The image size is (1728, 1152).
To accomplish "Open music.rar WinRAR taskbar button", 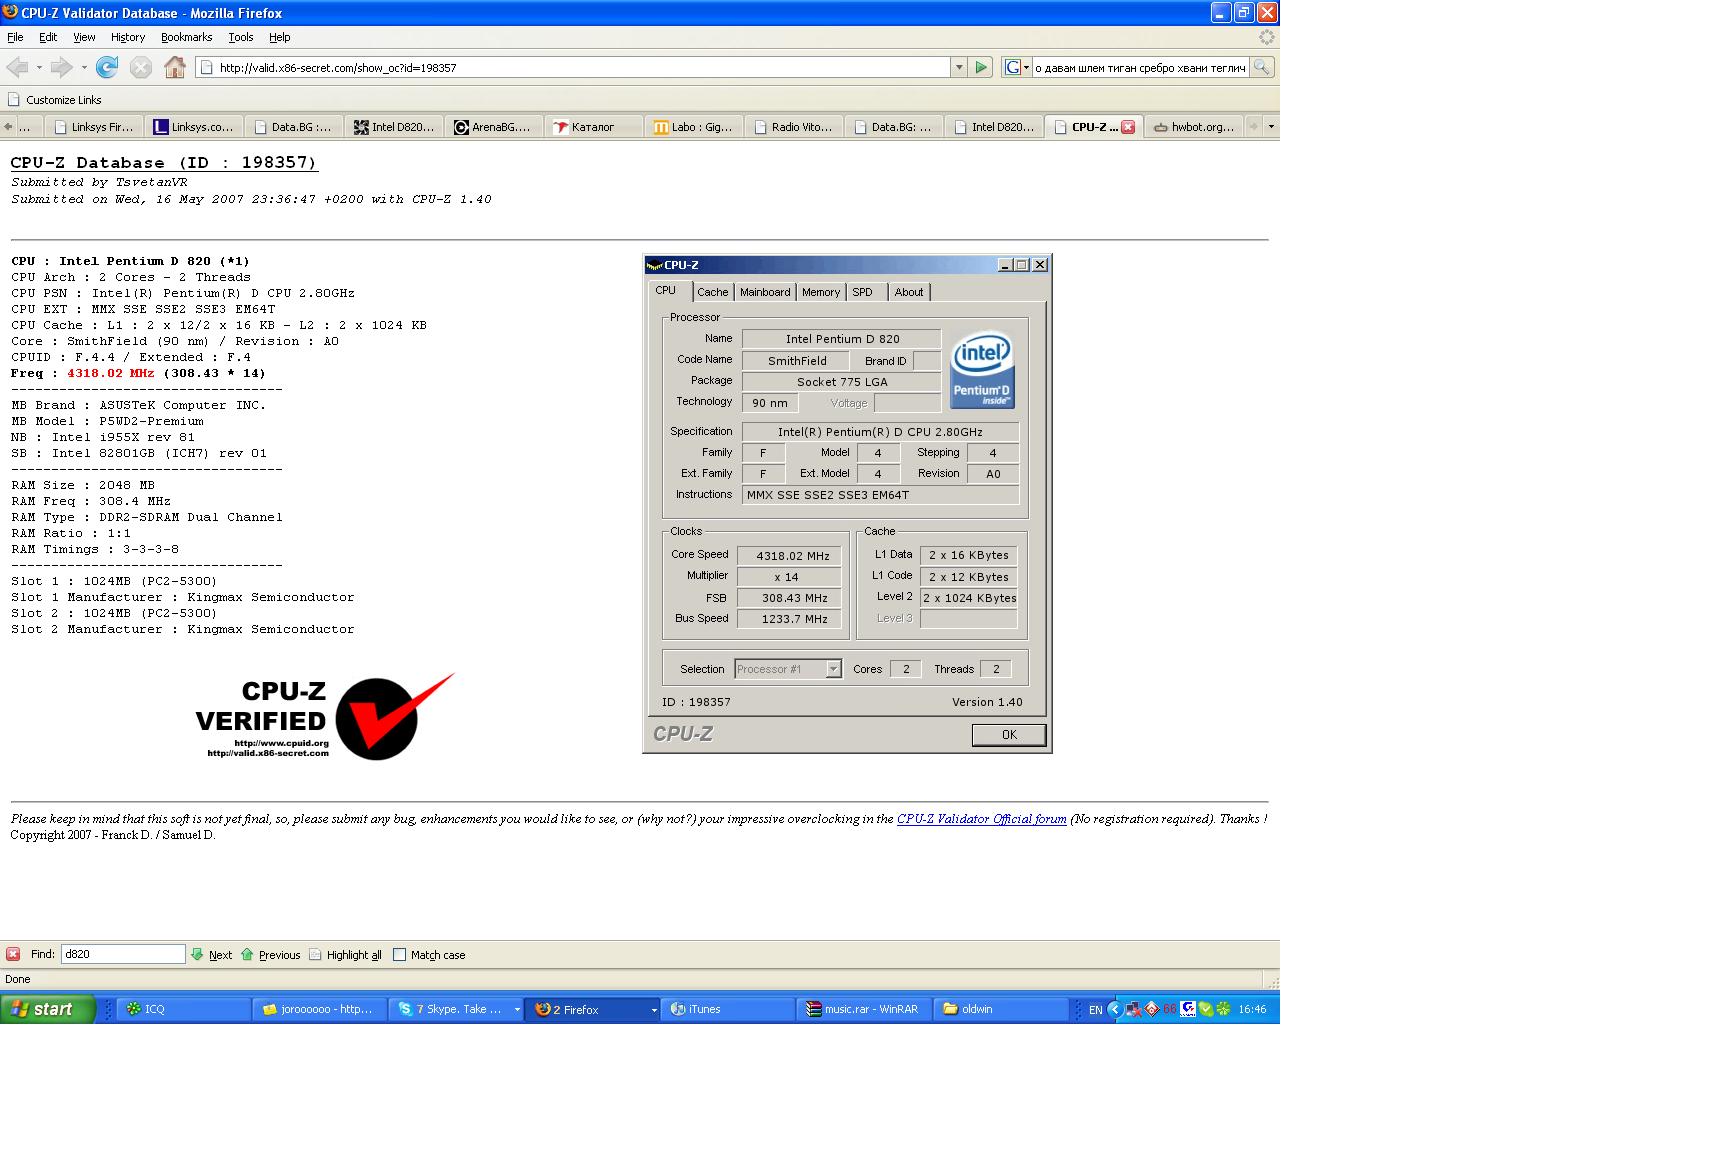I will (x=864, y=1009).
